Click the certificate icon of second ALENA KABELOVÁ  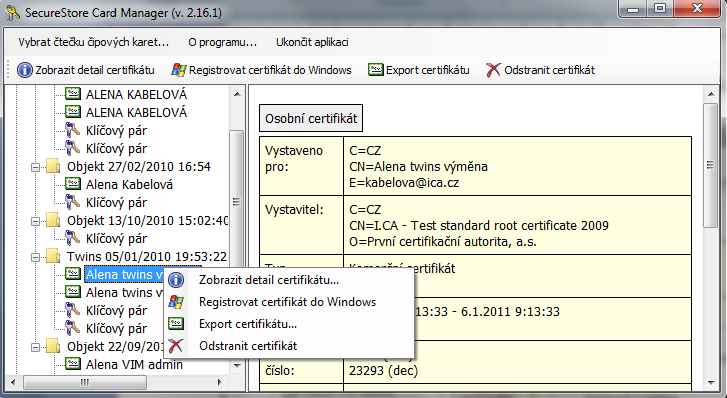(73, 112)
